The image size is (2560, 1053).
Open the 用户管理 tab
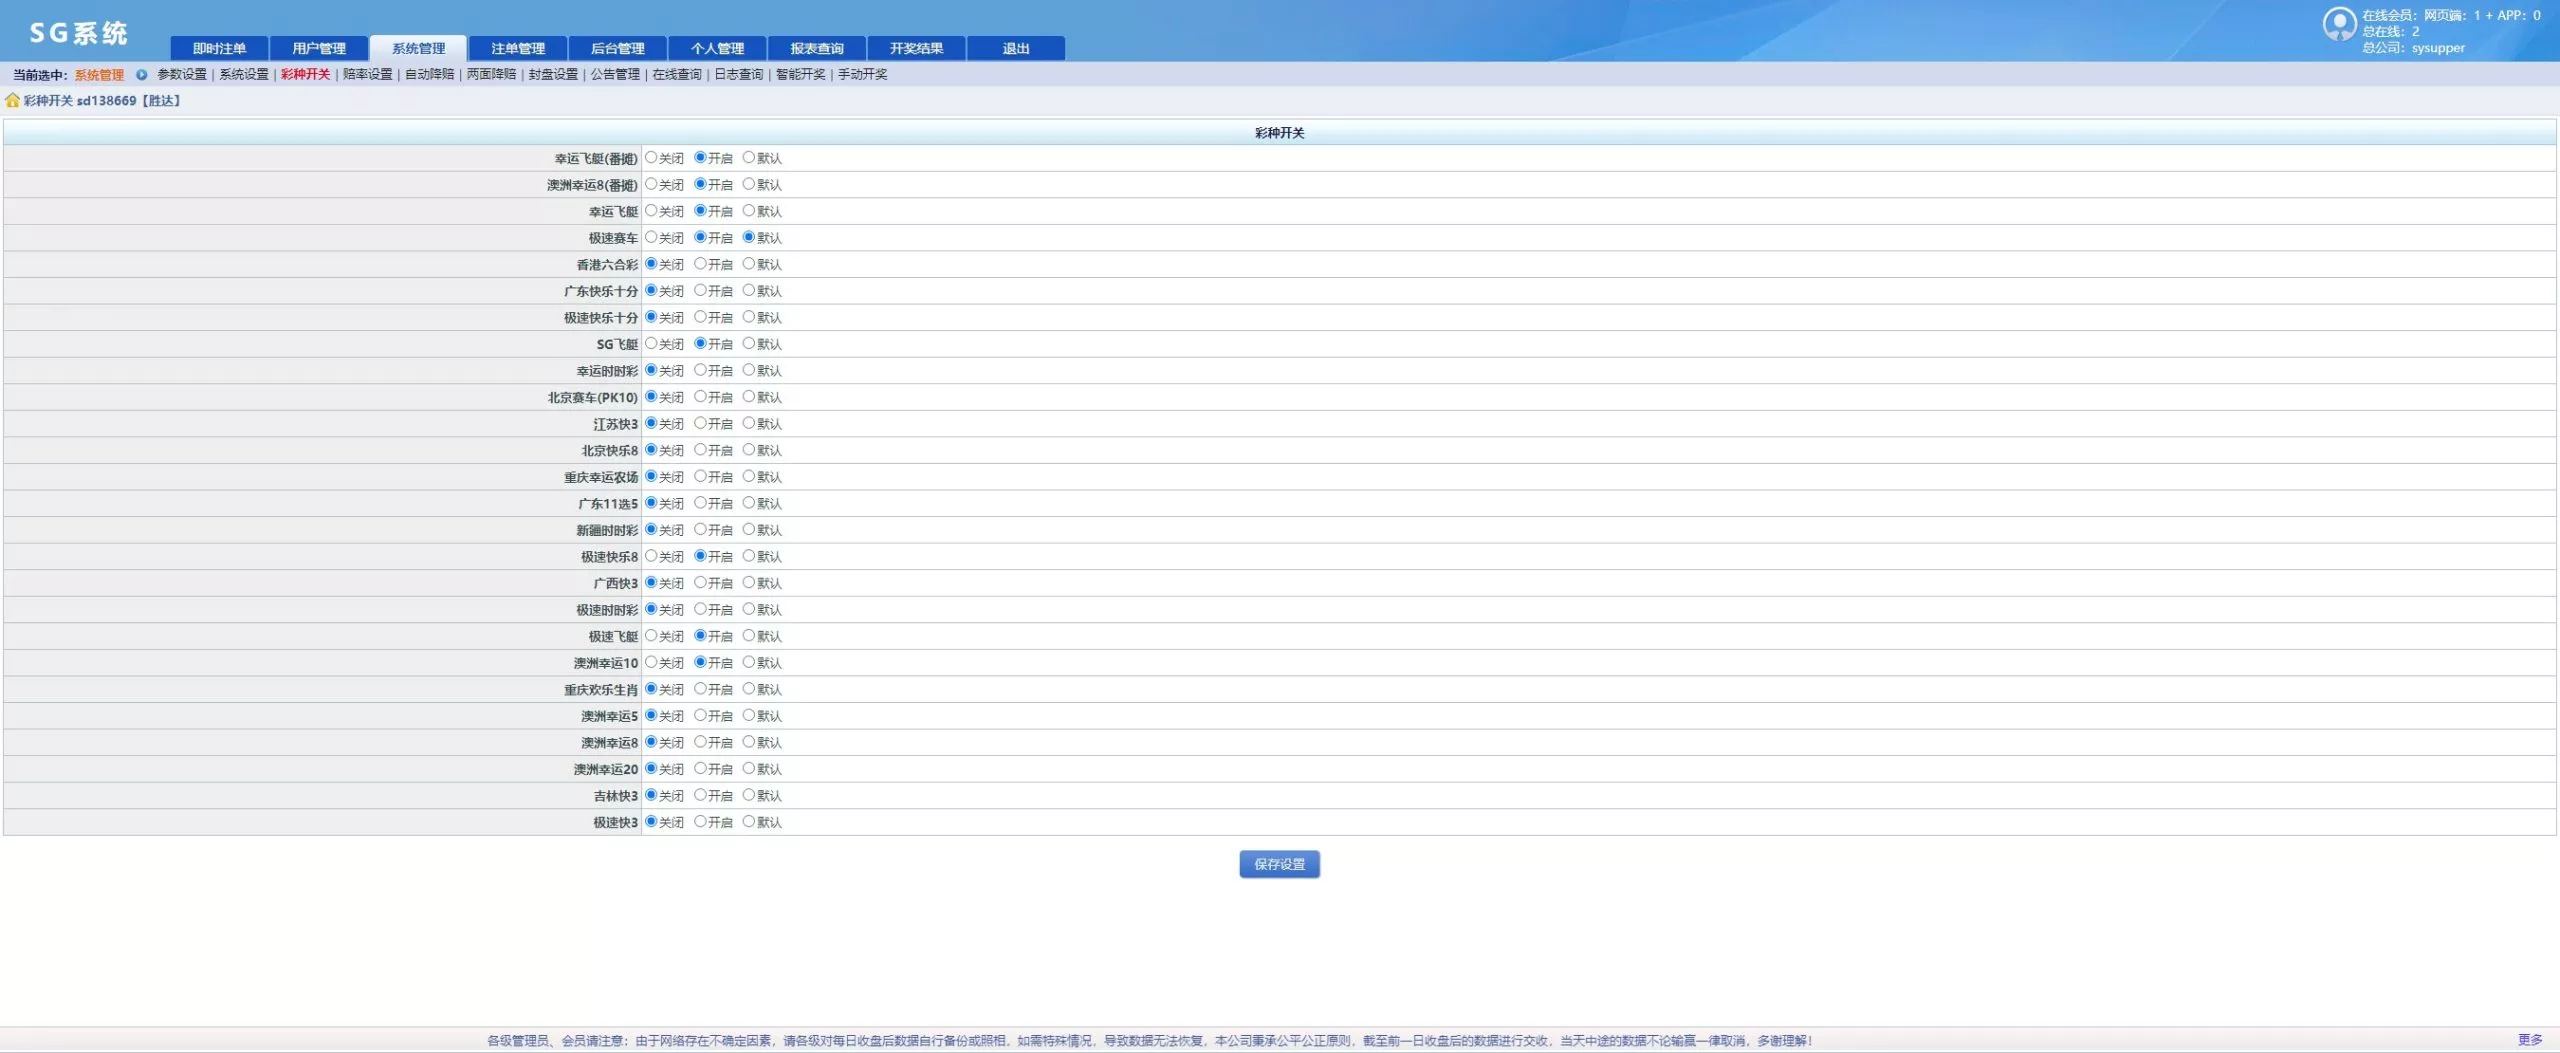click(319, 48)
